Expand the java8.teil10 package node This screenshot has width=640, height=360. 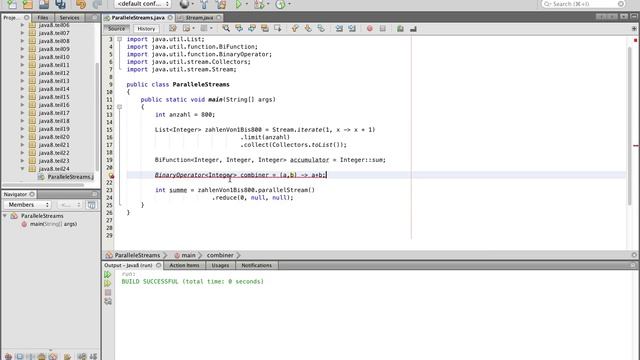click(x=22, y=57)
